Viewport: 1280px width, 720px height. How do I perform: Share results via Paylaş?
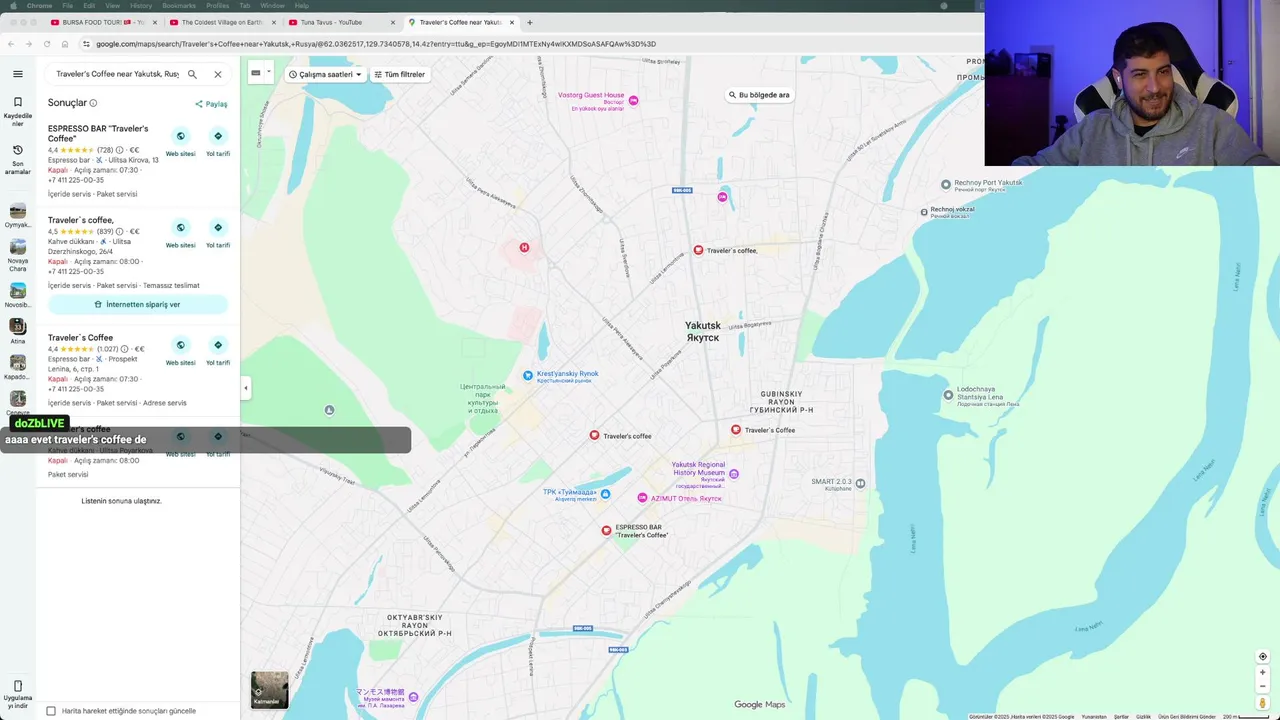211,104
